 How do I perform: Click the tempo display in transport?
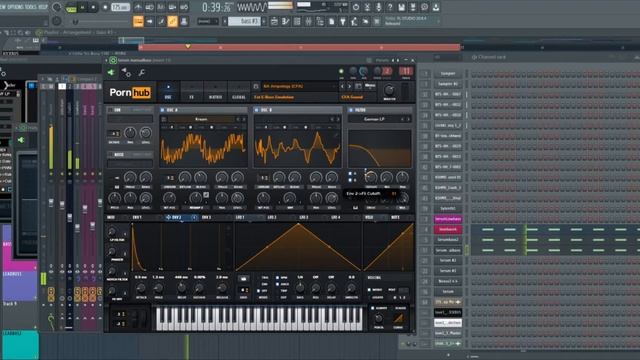click(121, 7)
